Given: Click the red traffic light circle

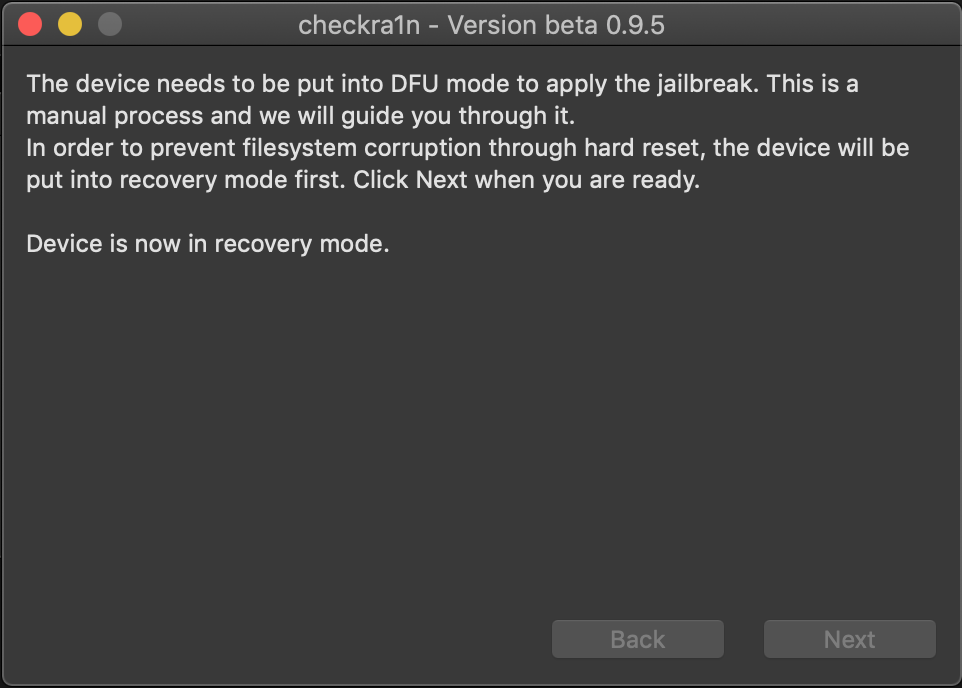Looking at the screenshot, I should [x=30, y=24].
